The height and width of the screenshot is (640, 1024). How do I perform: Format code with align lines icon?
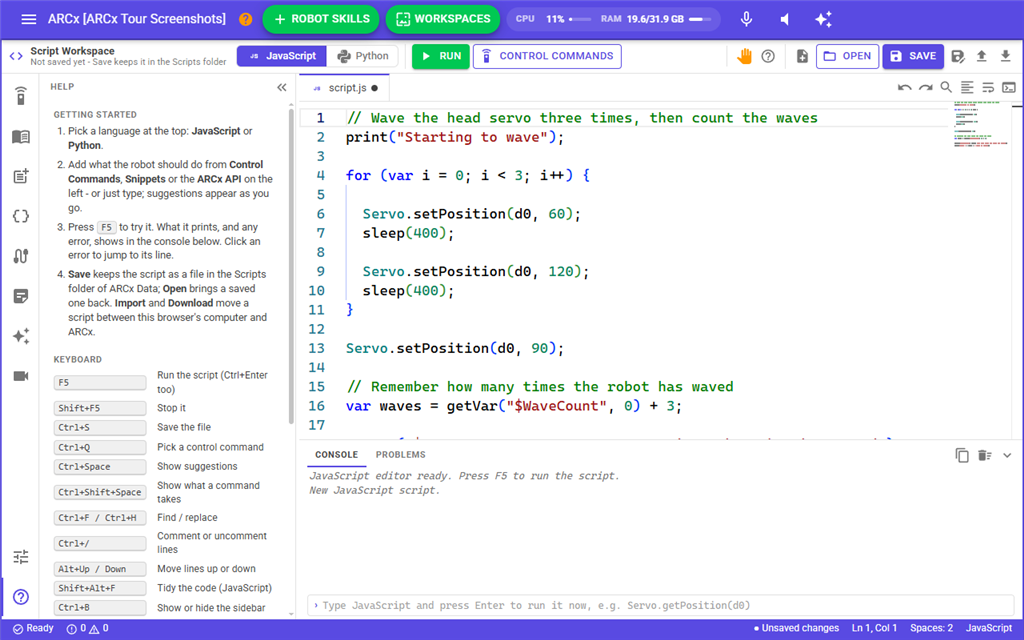point(967,88)
